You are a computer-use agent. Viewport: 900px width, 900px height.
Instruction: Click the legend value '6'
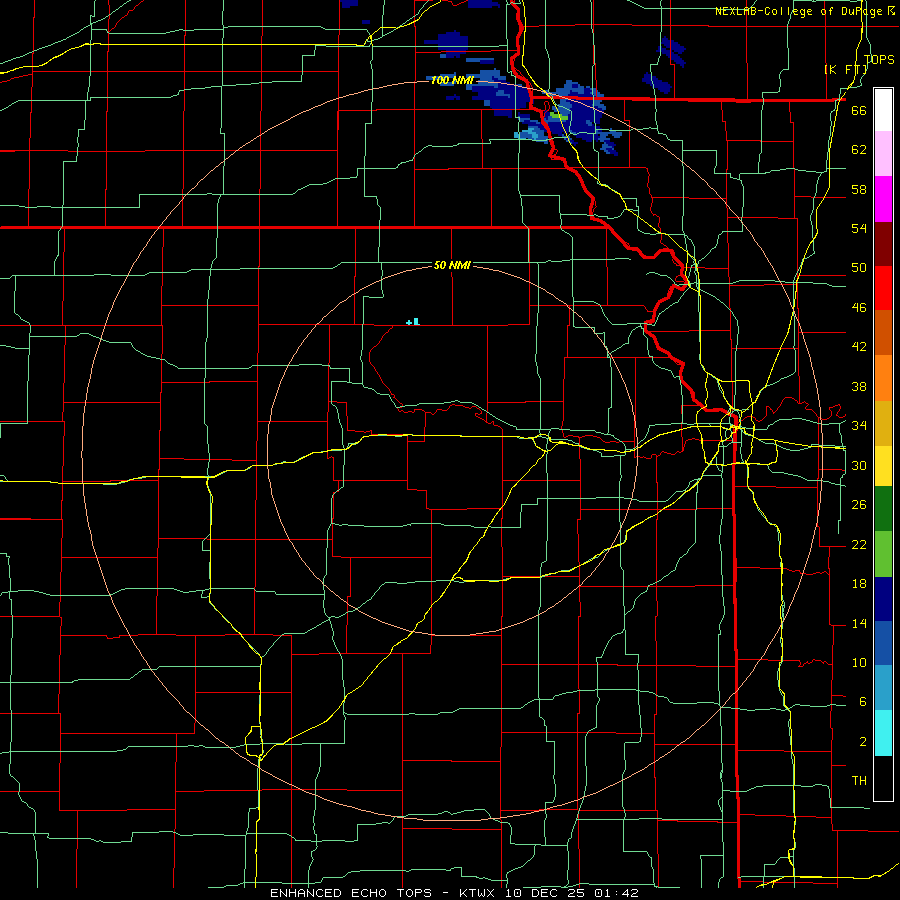point(862,702)
